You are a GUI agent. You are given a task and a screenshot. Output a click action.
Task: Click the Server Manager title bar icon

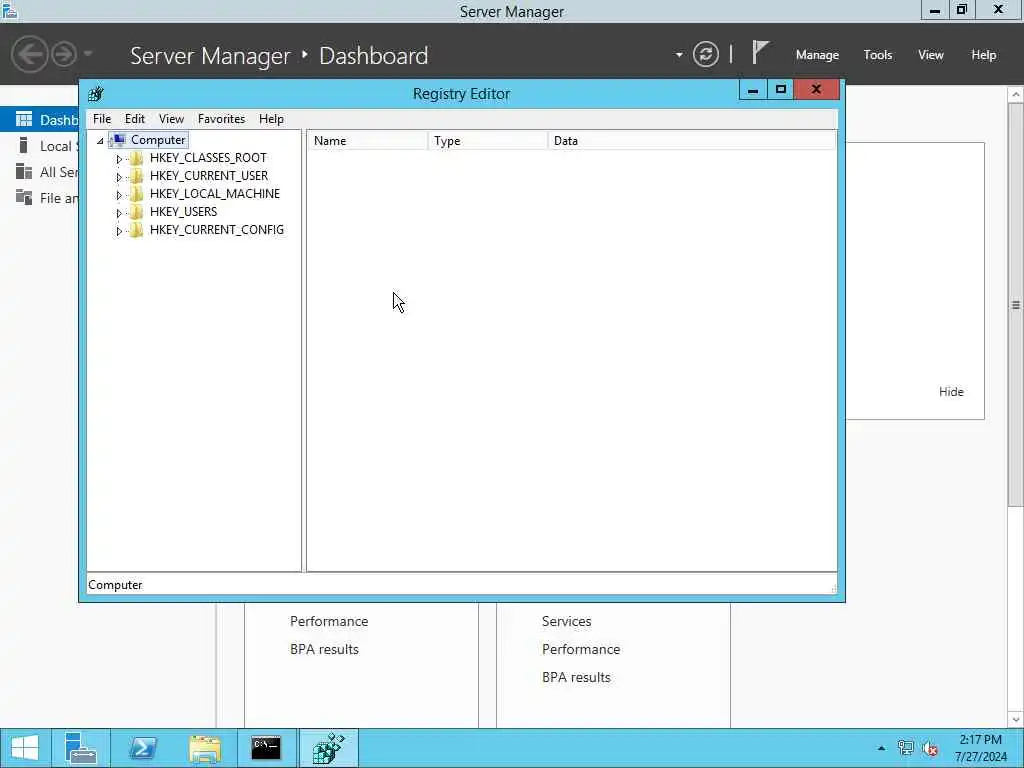[x=9, y=10]
